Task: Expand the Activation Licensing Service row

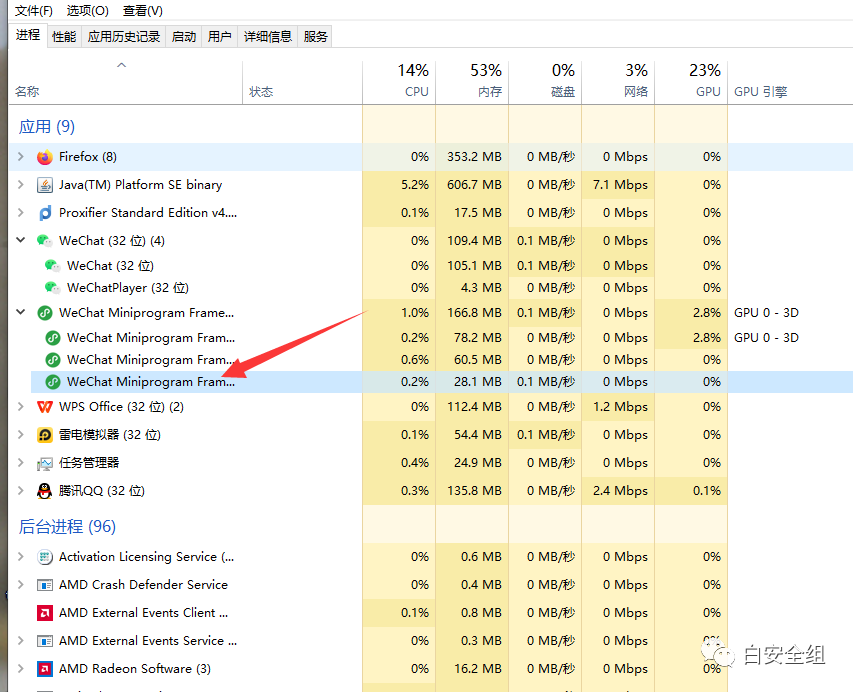Action: [21, 557]
